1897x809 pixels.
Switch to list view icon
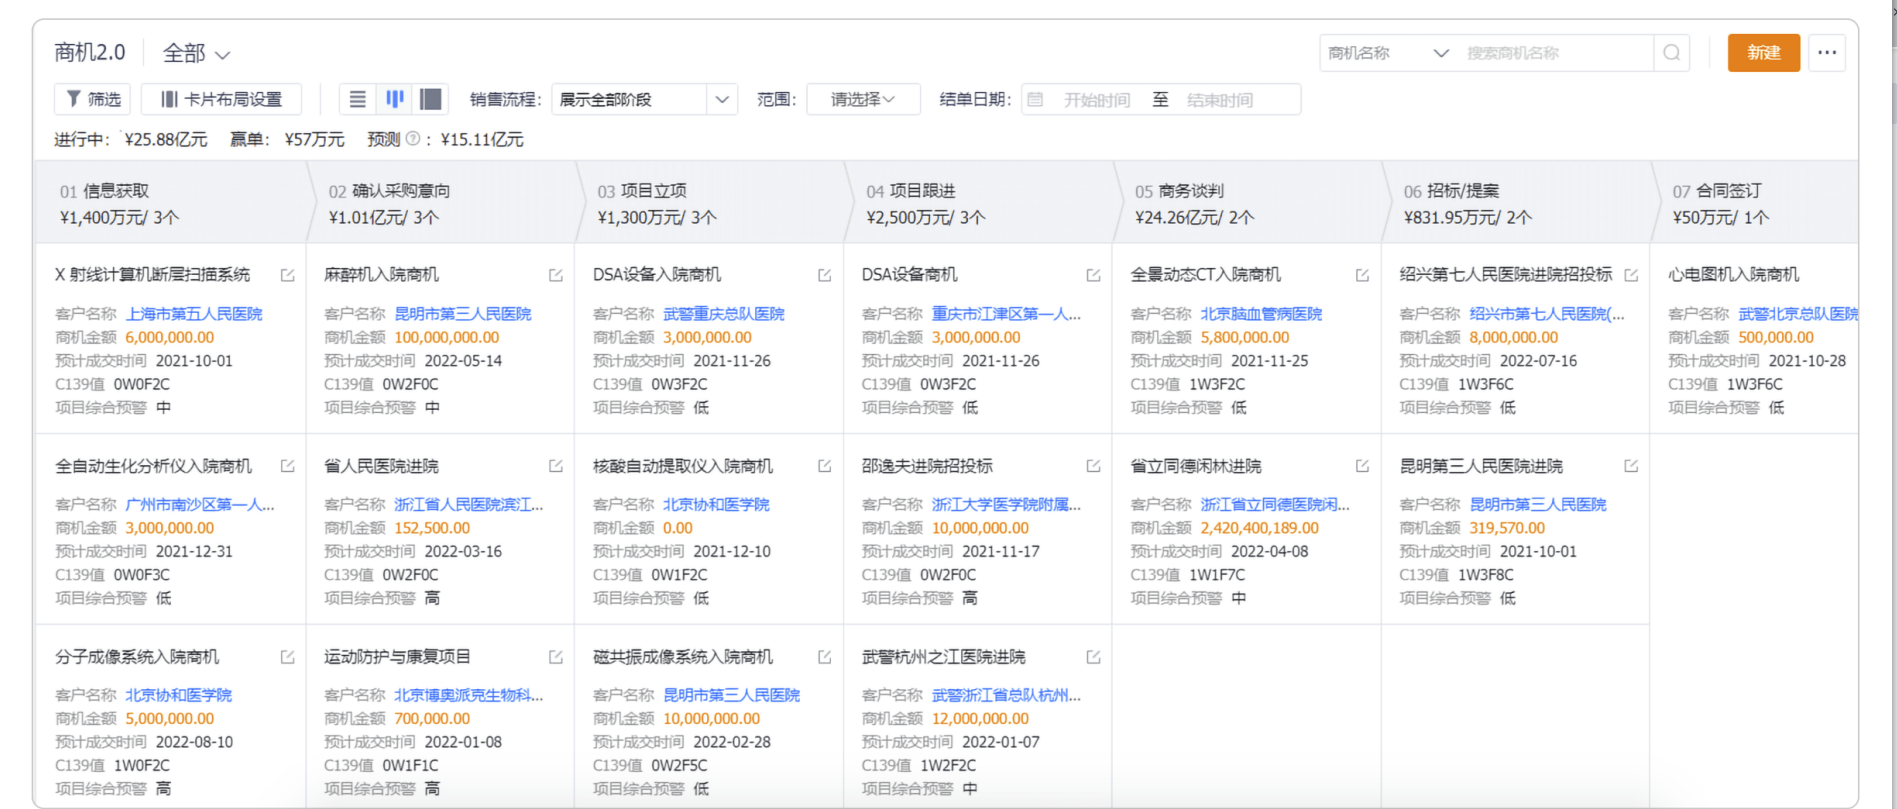point(357,99)
